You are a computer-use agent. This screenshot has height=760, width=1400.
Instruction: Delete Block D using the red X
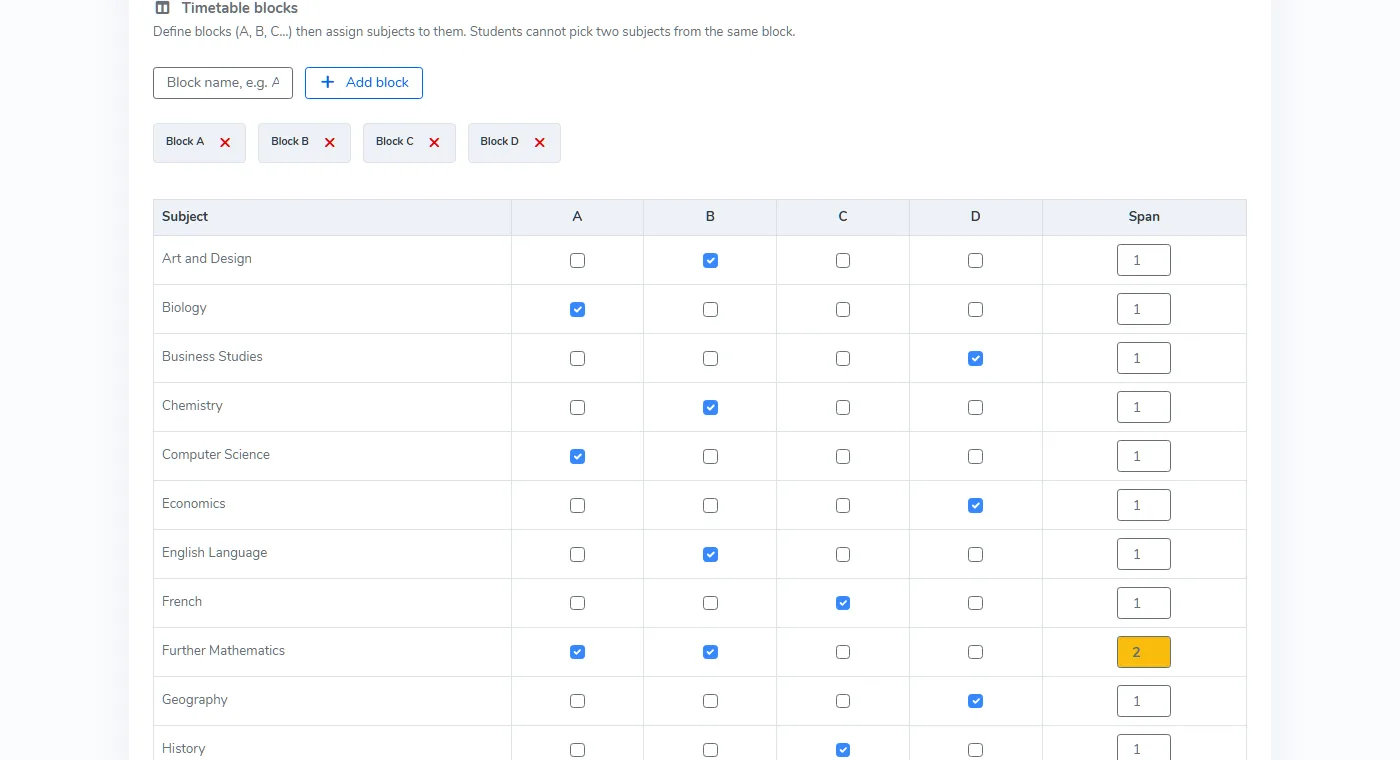click(x=540, y=143)
